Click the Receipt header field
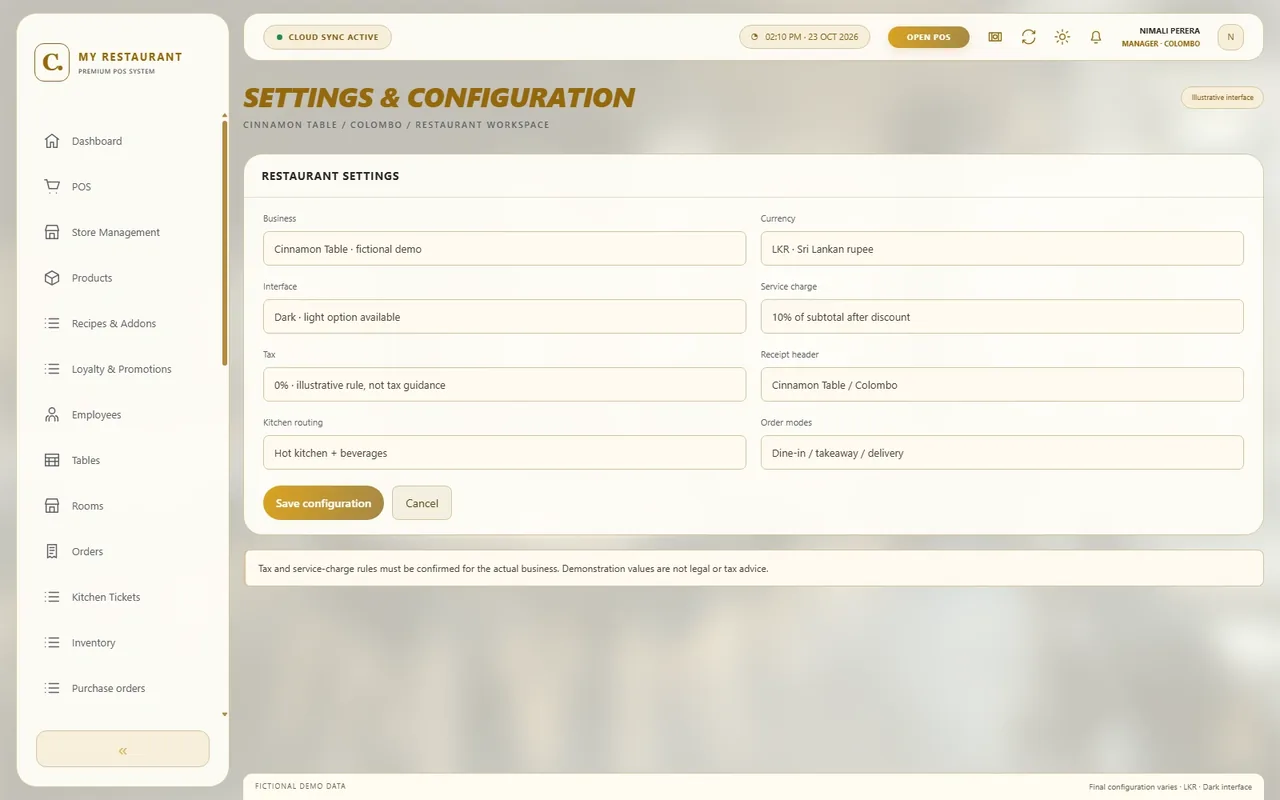Viewport: 1280px width, 800px height. point(1002,385)
